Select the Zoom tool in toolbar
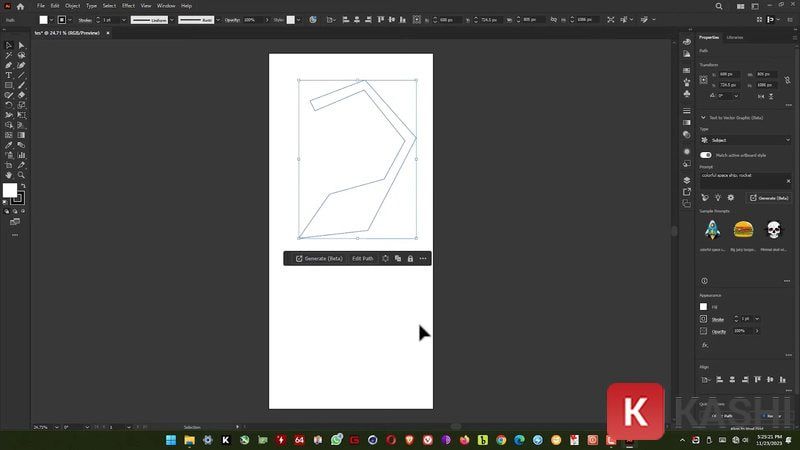This screenshot has width=800, height=450. [x=21, y=175]
